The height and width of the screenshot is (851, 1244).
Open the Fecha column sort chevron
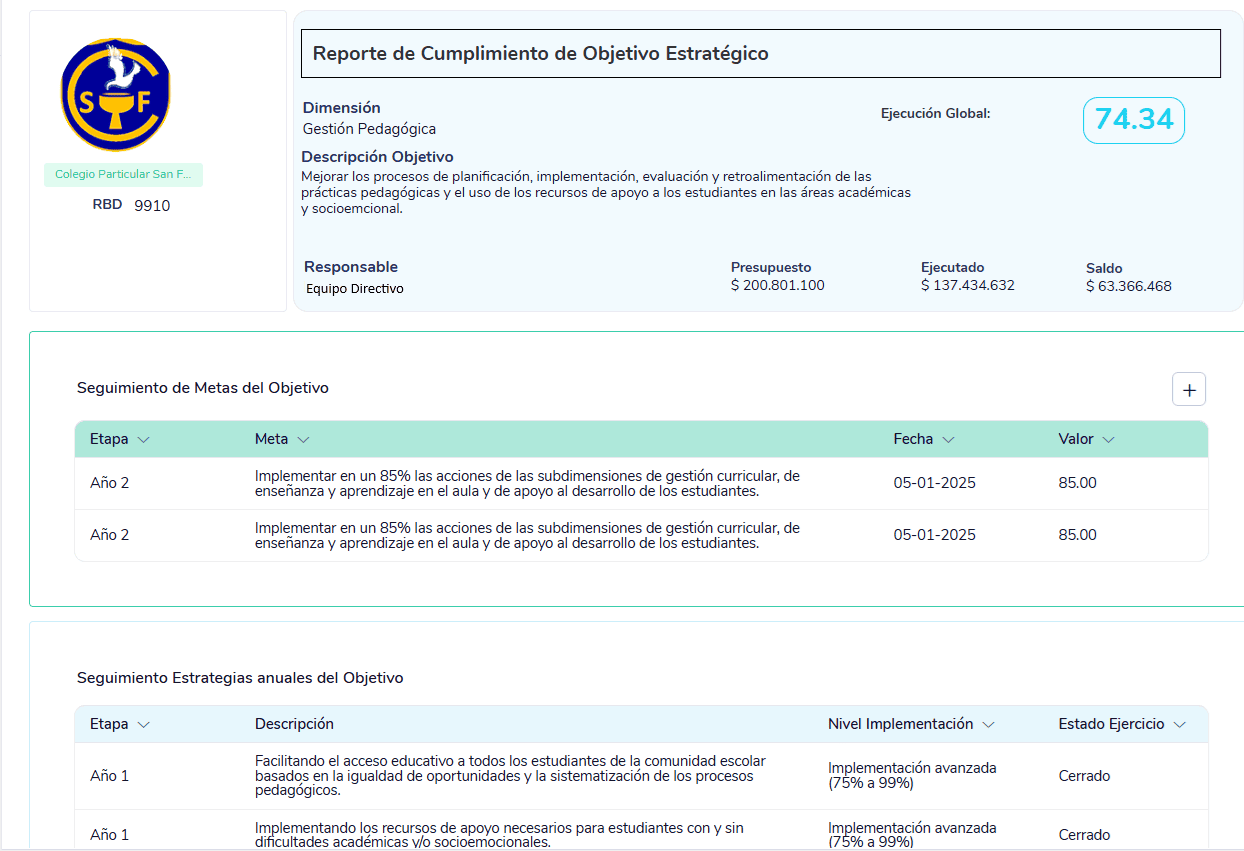[948, 439]
